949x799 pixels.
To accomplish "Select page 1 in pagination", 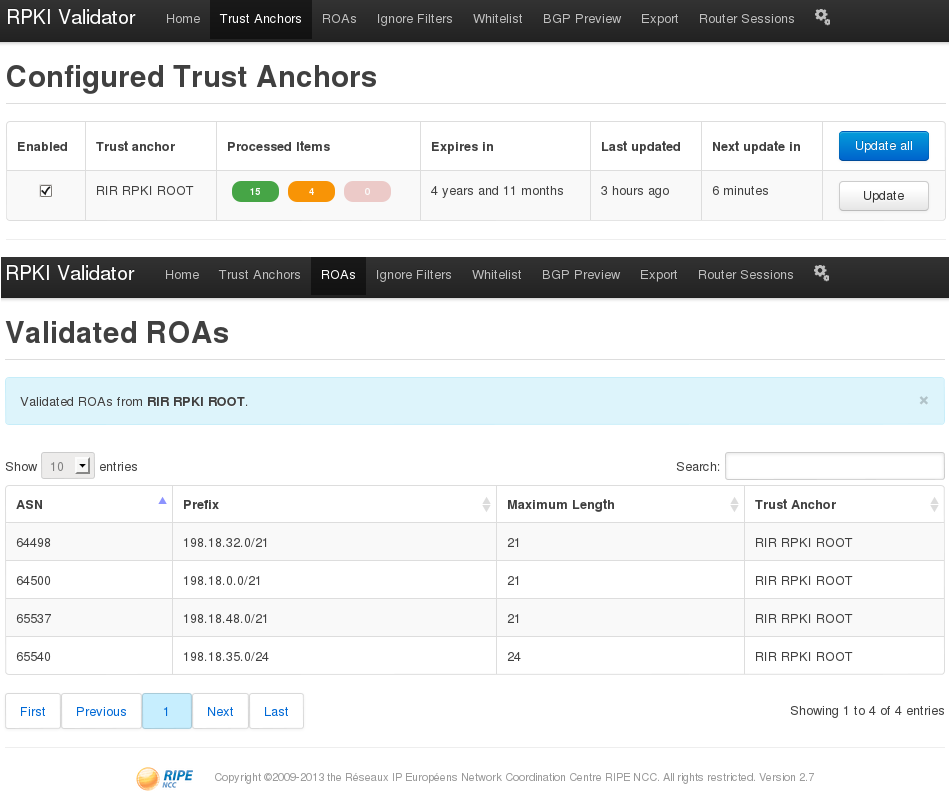I will coord(166,711).
